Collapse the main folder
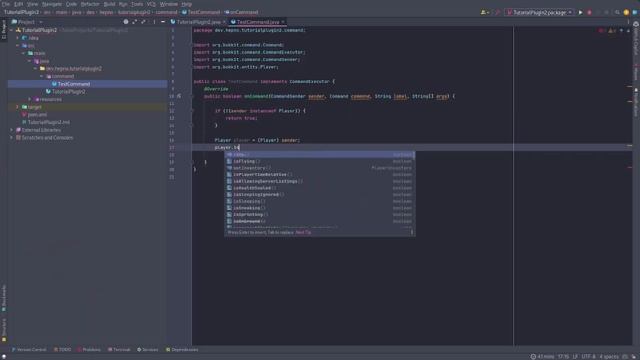Image resolution: width=640 pixels, height=360 pixels. [x=23, y=53]
